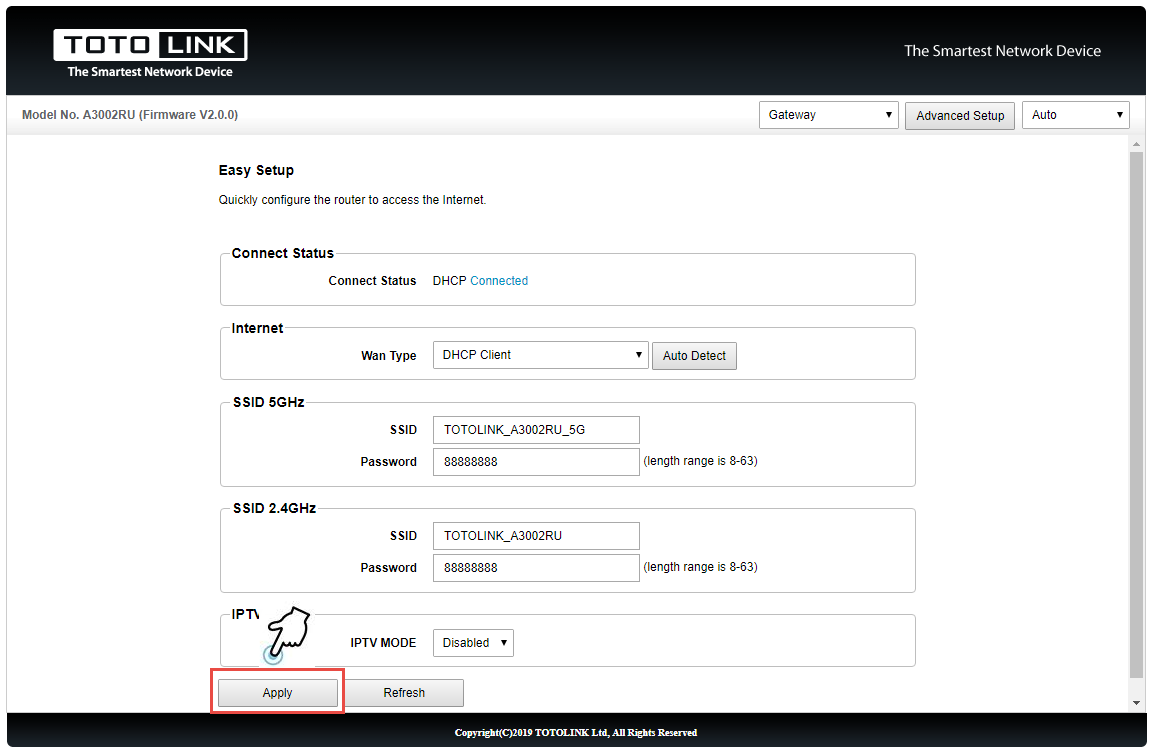Click the IPTV MODE label
1152x752 pixels.
[383, 643]
